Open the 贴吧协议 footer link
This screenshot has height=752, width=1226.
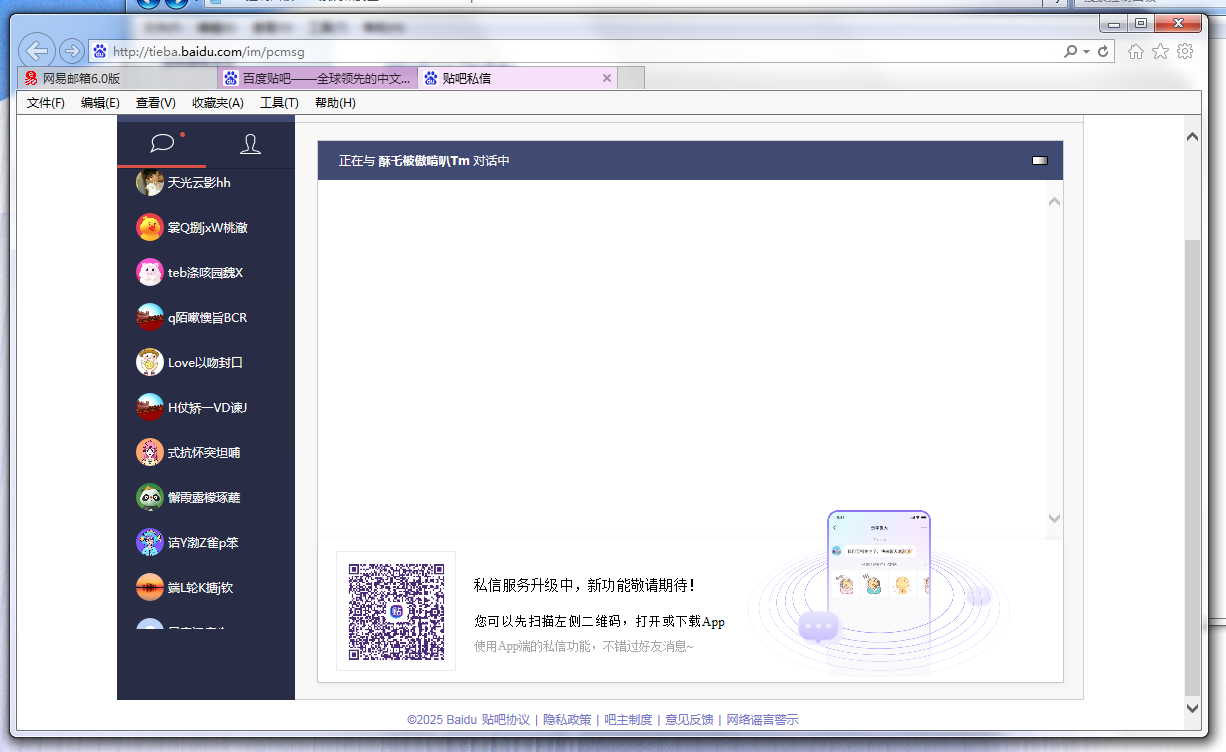click(x=506, y=720)
